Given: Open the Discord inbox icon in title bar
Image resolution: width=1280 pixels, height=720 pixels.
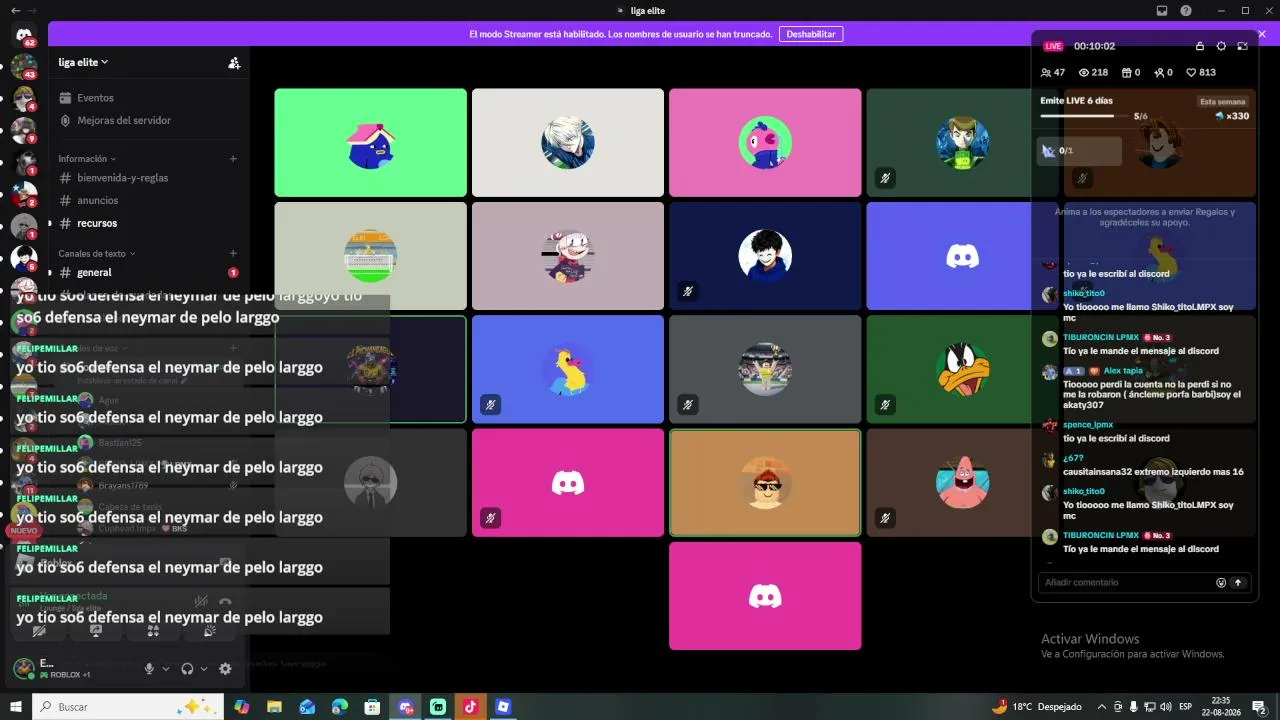Looking at the screenshot, I should (x=1162, y=11).
